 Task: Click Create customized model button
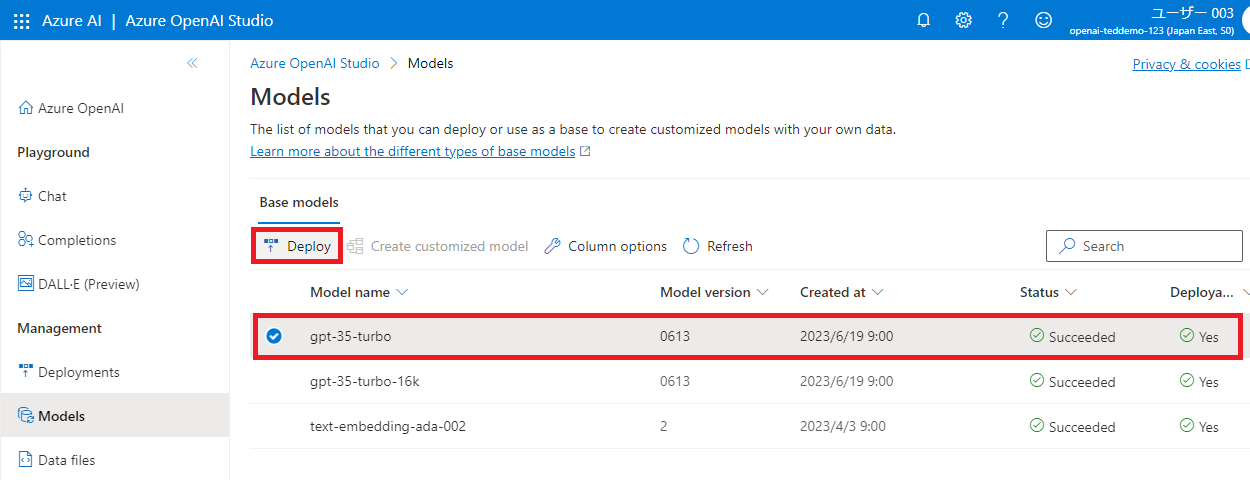[438, 246]
